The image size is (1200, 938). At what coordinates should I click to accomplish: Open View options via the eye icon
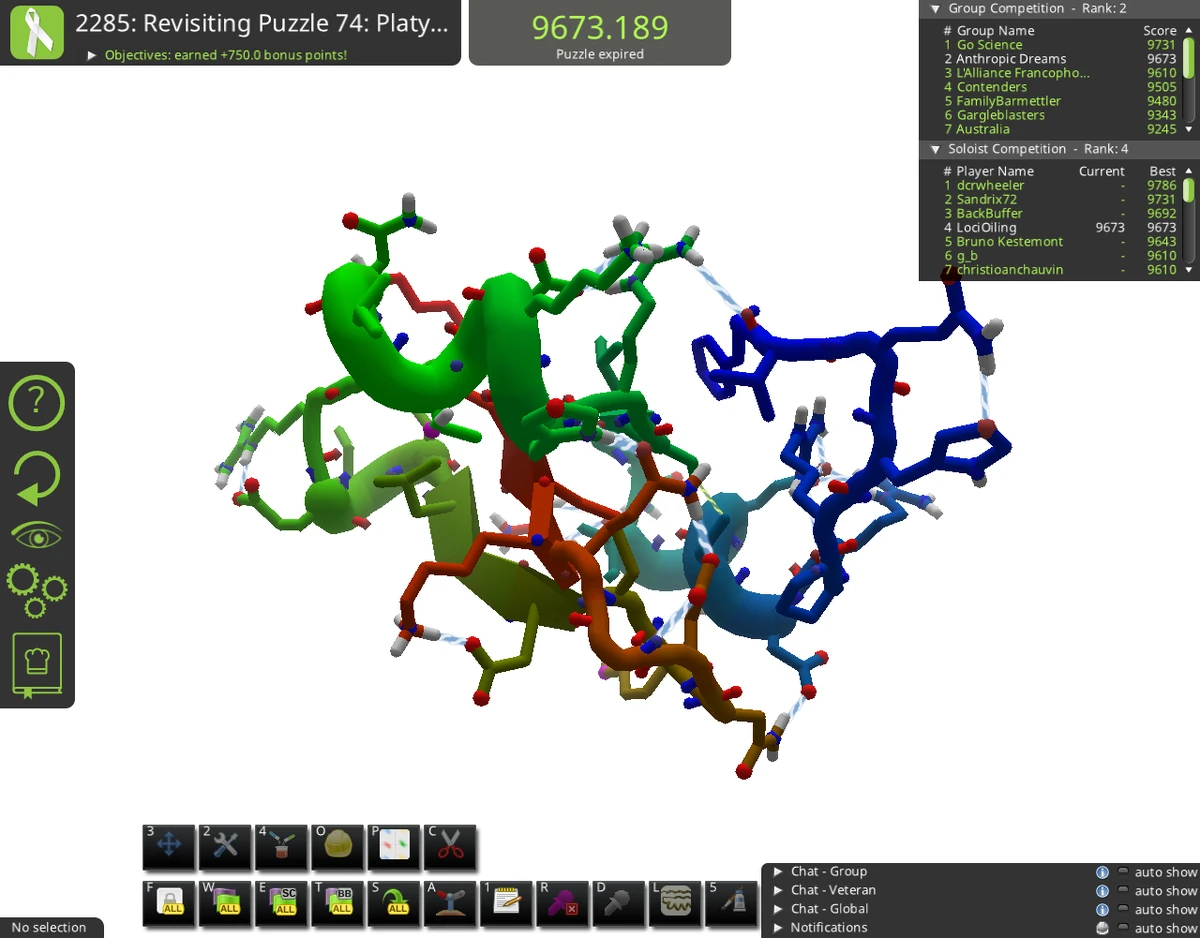click(x=36, y=533)
